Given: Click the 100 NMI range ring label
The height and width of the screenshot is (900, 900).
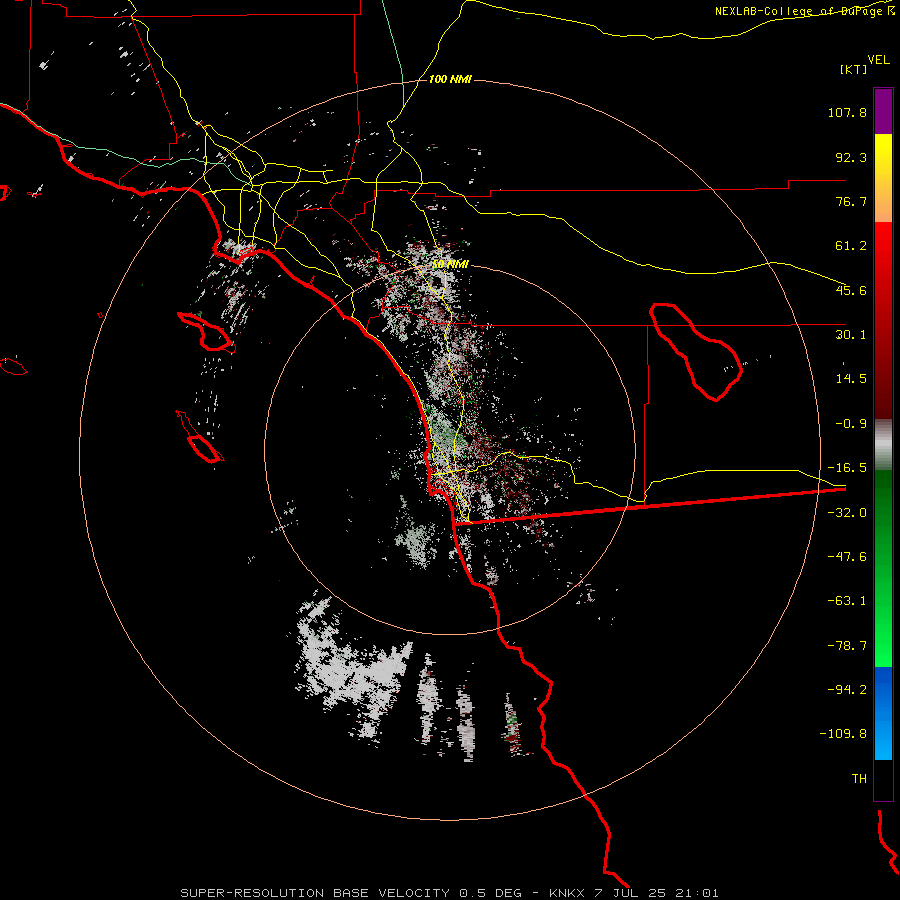Looking at the screenshot, I should coord(450,79).
